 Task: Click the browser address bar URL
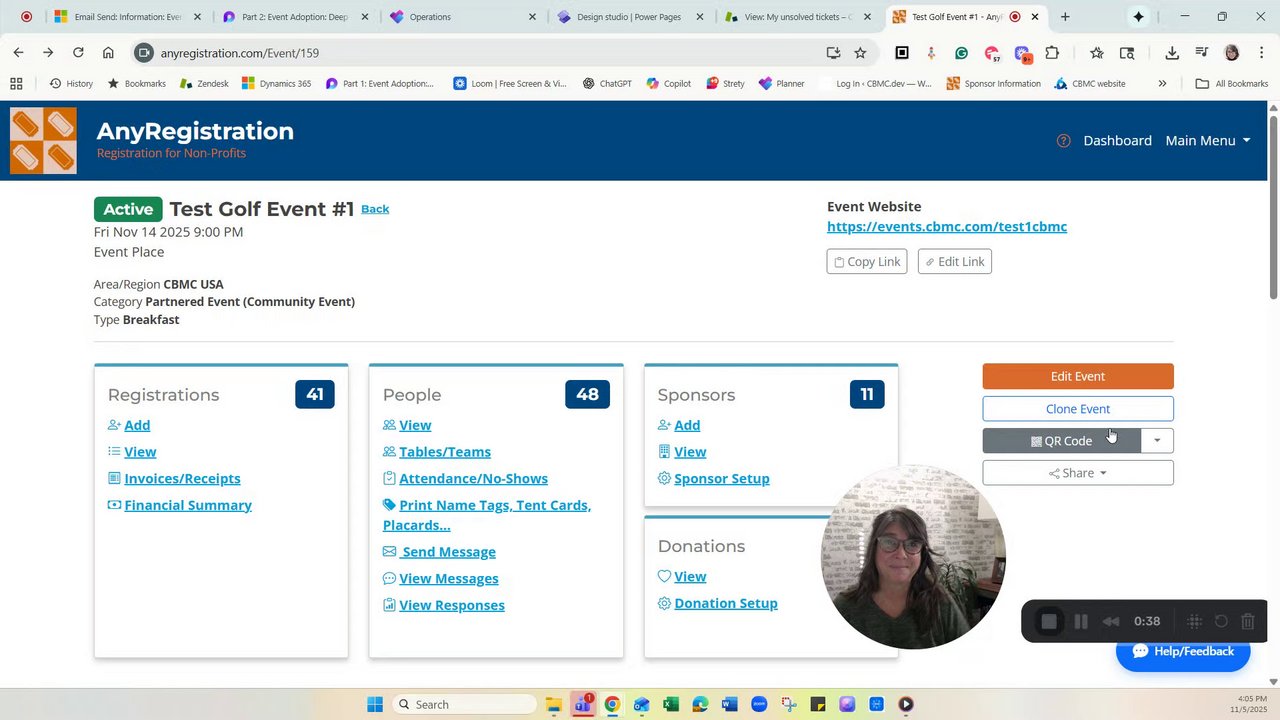[x=239, y=53]
